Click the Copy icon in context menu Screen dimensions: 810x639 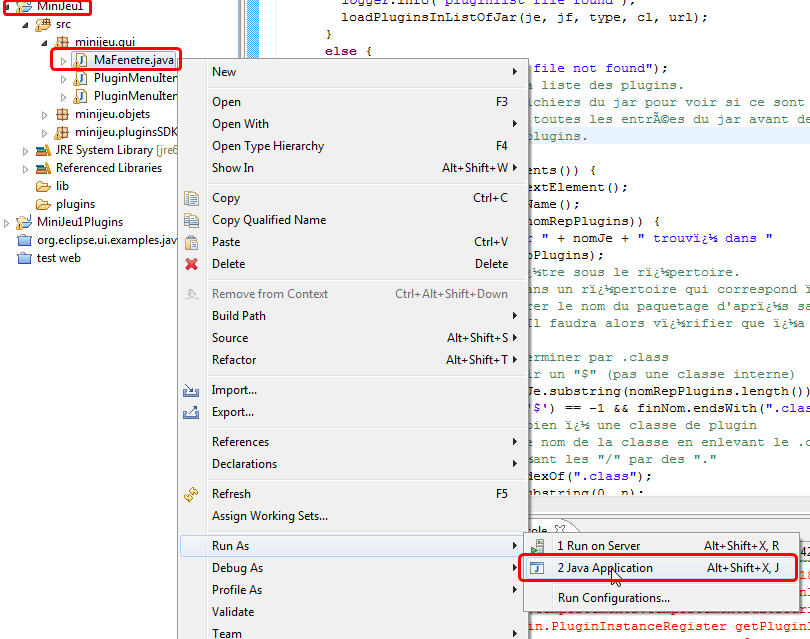192,198
